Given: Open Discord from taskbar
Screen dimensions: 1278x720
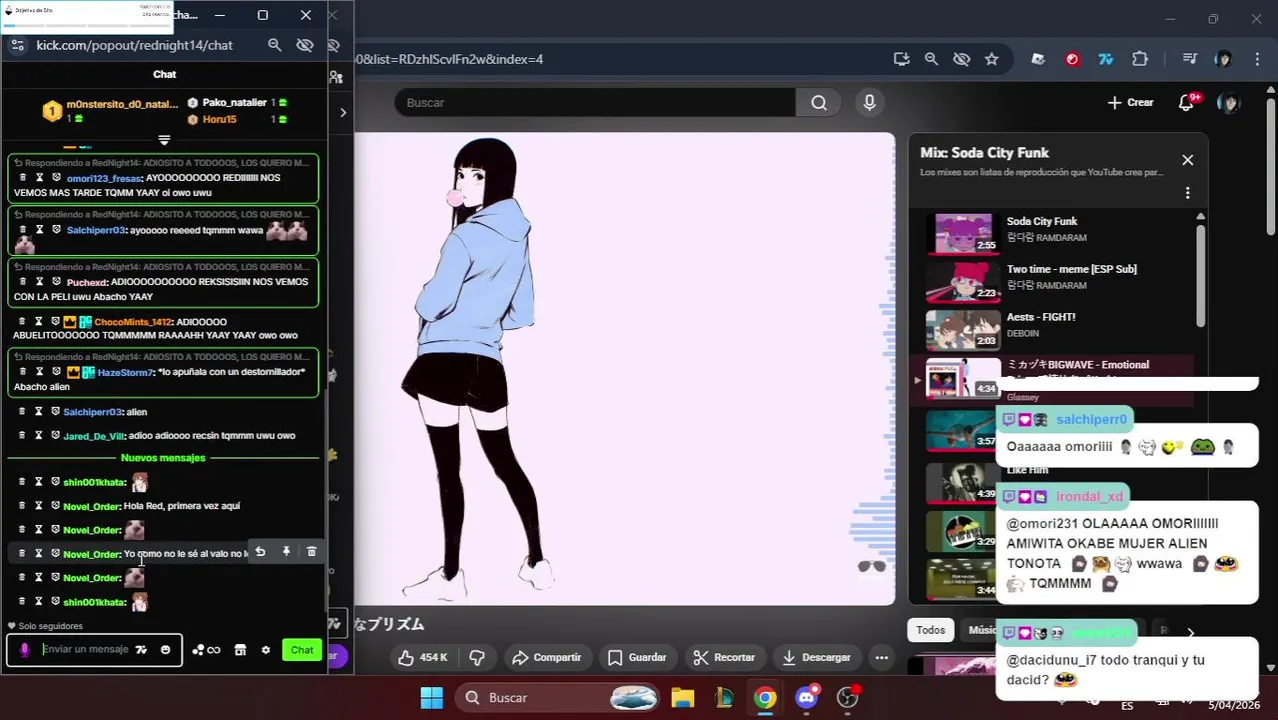Looking at the screenshot, I should point(807,697).
